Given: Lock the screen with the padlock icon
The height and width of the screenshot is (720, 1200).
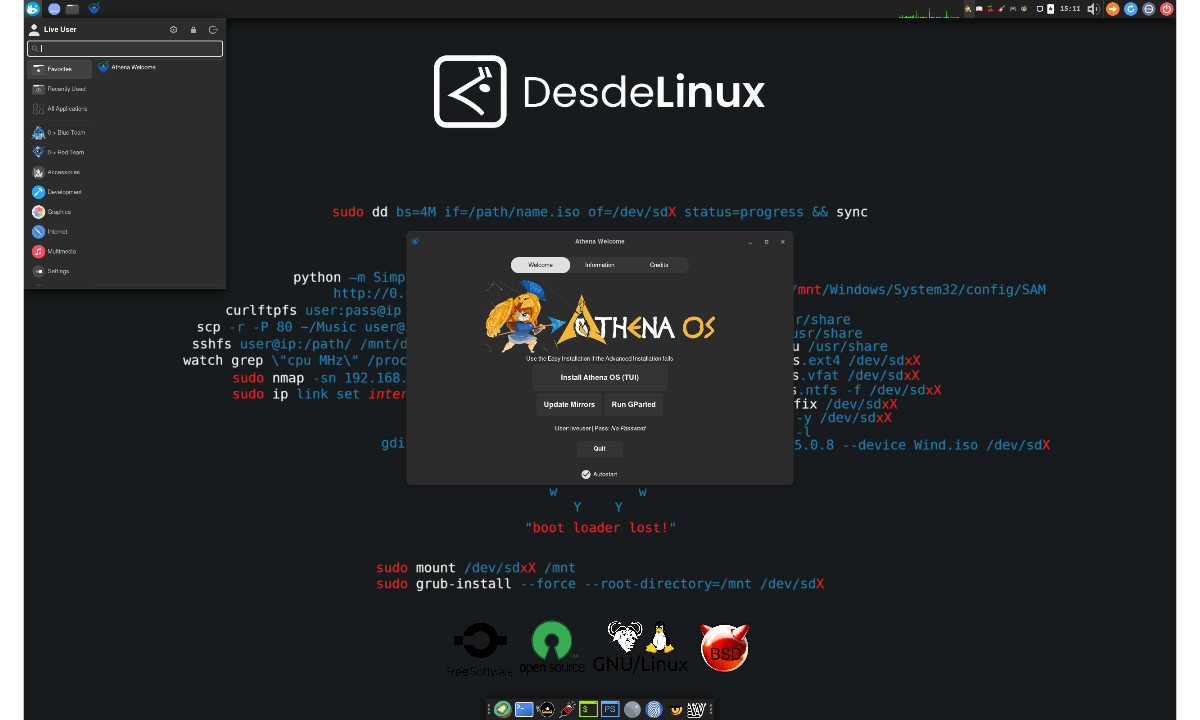Looking at the screenshot, I should (x=193, y=30).
